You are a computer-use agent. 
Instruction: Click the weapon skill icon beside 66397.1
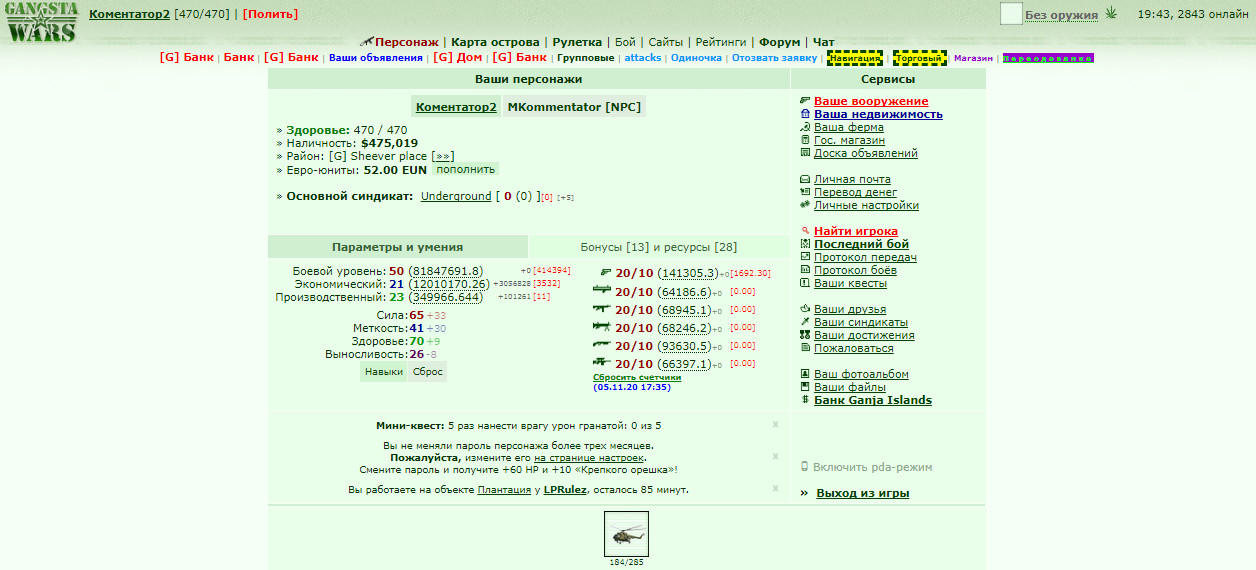click(x=602, y=363)
